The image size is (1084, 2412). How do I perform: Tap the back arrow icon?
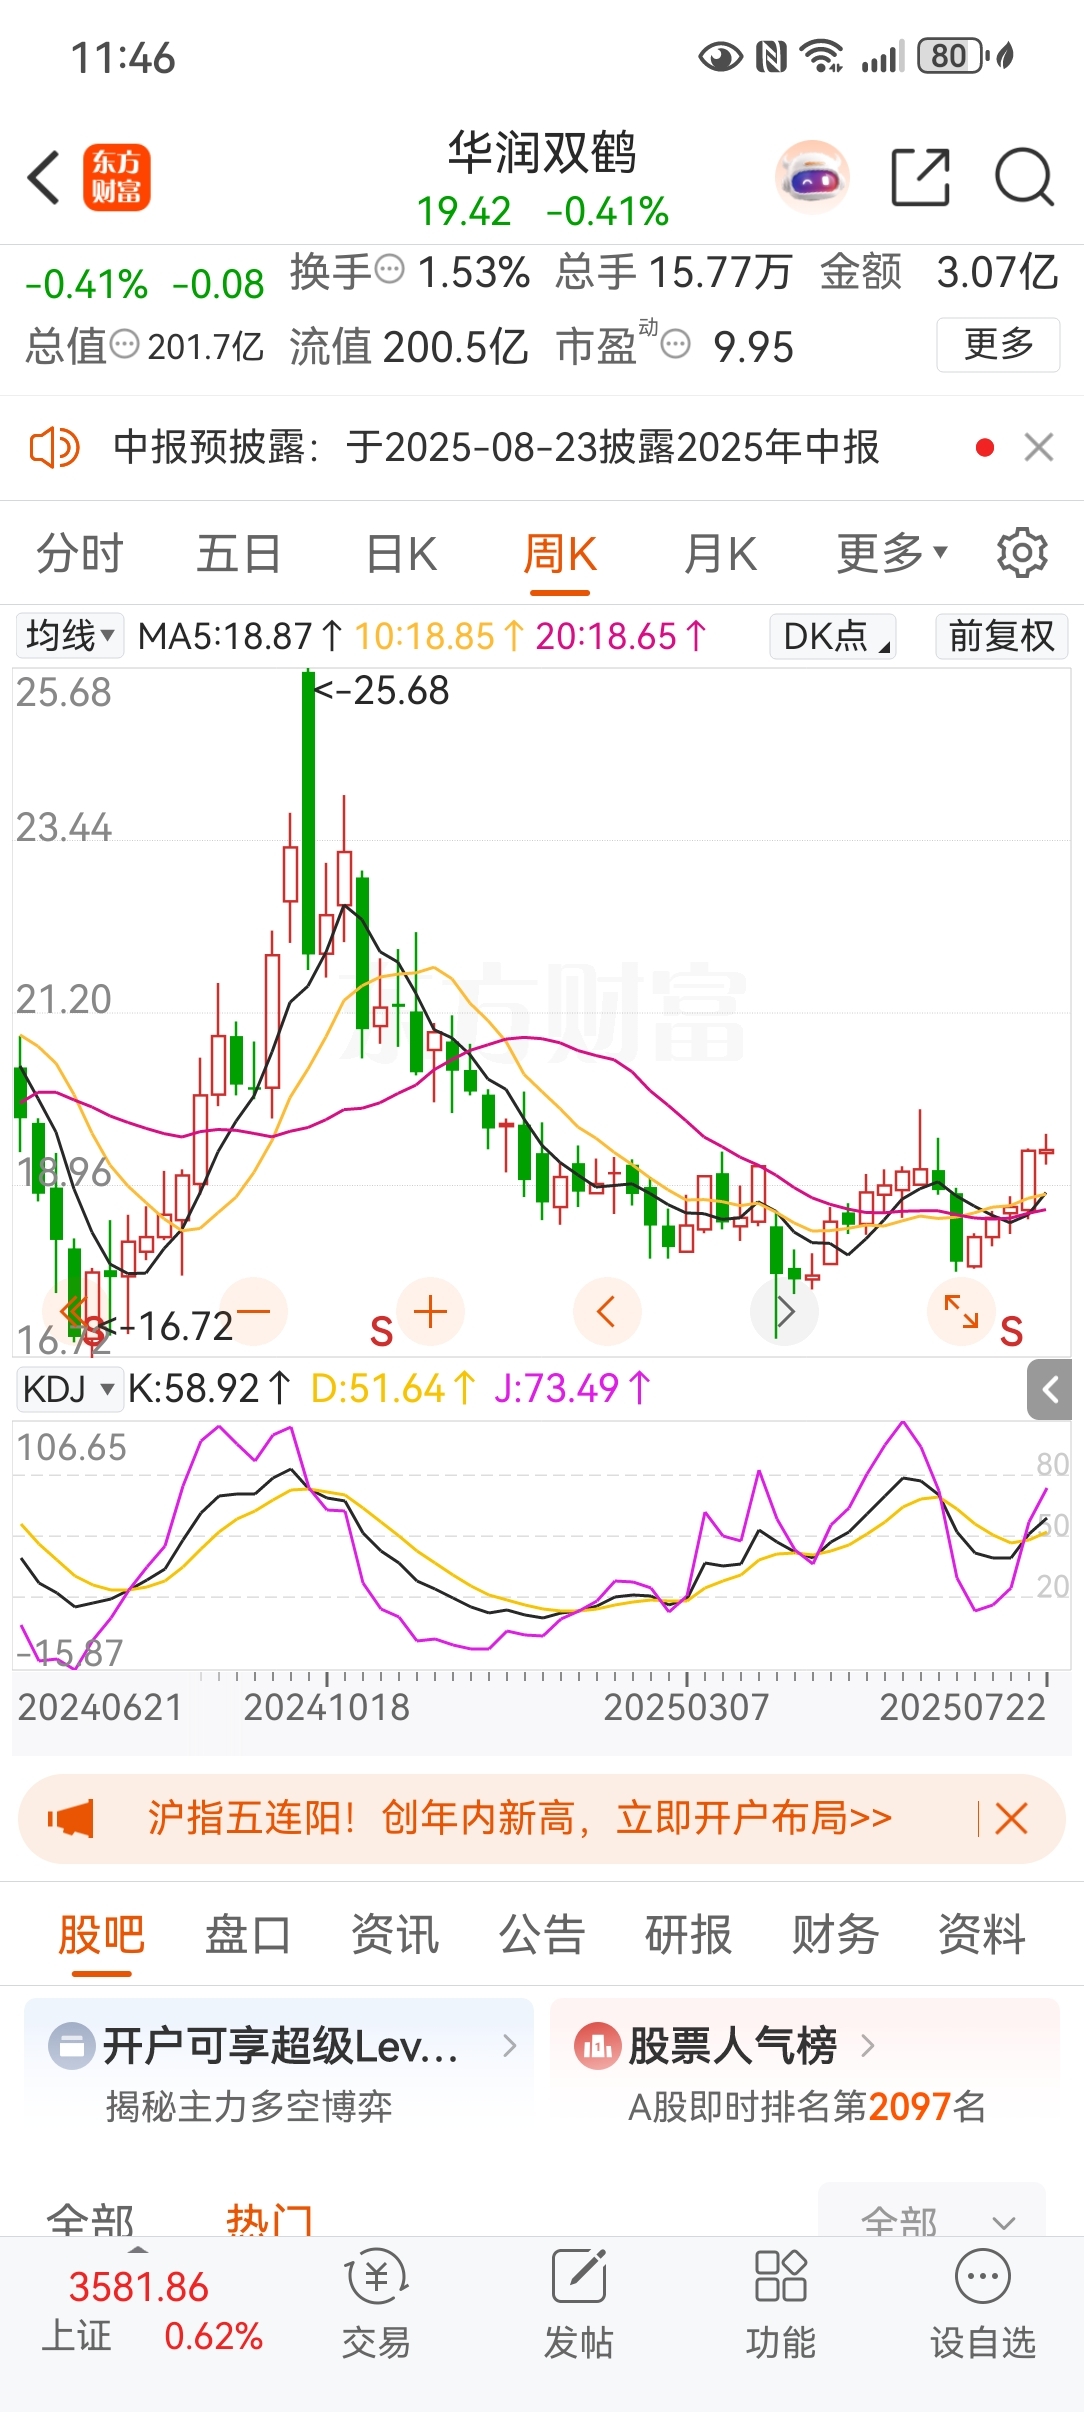(45, 178)
